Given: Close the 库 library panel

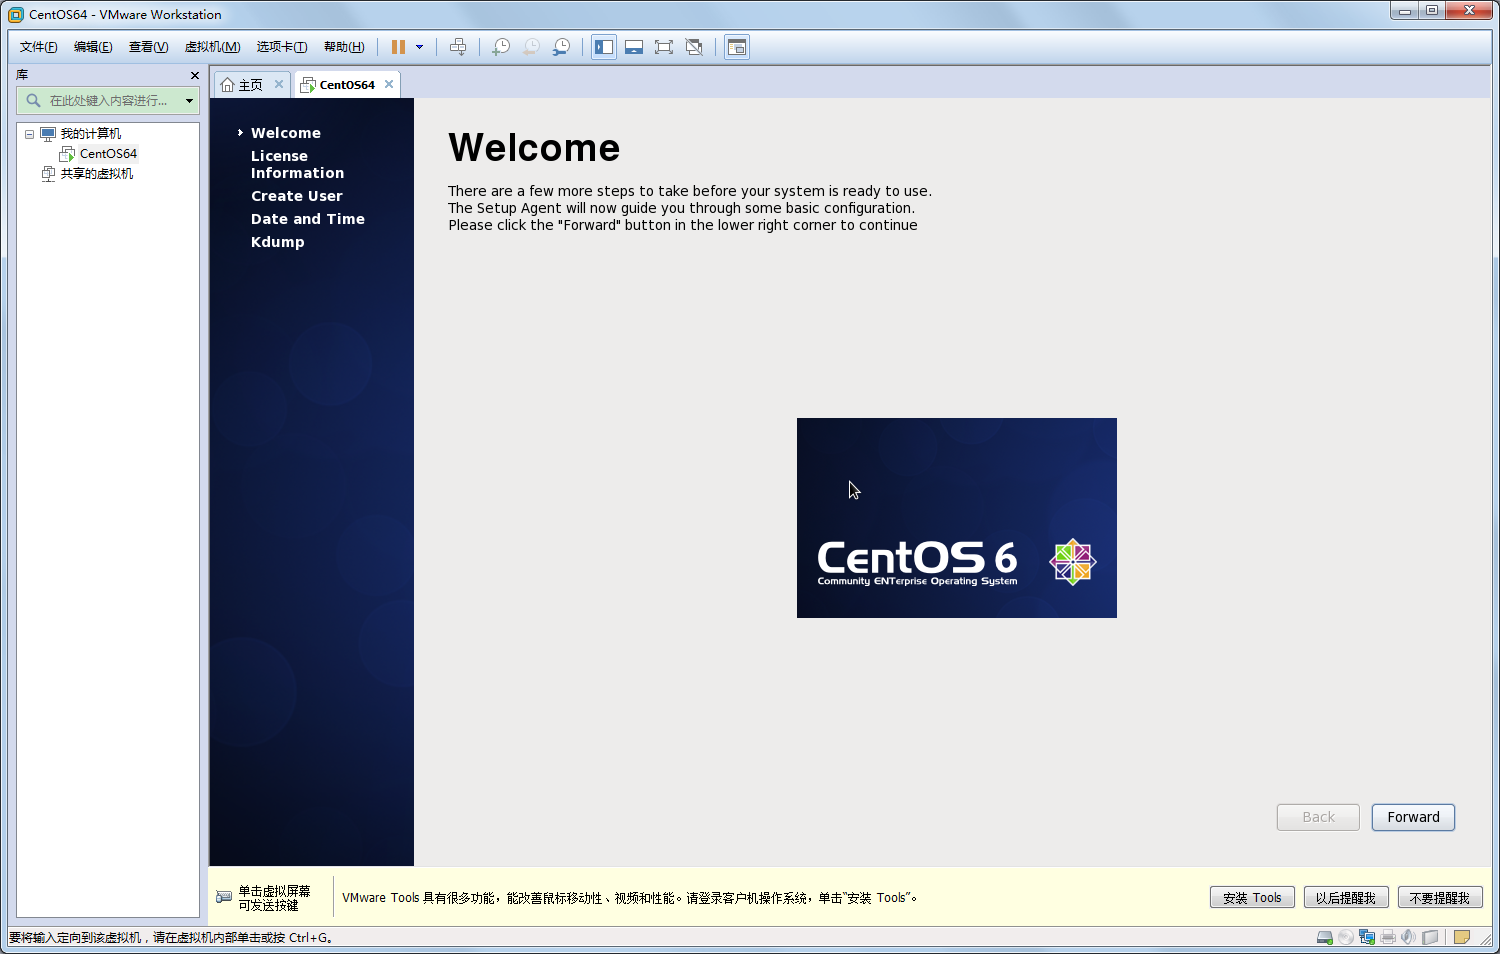Looking at the screenshot, I should (x=195, y=75).
